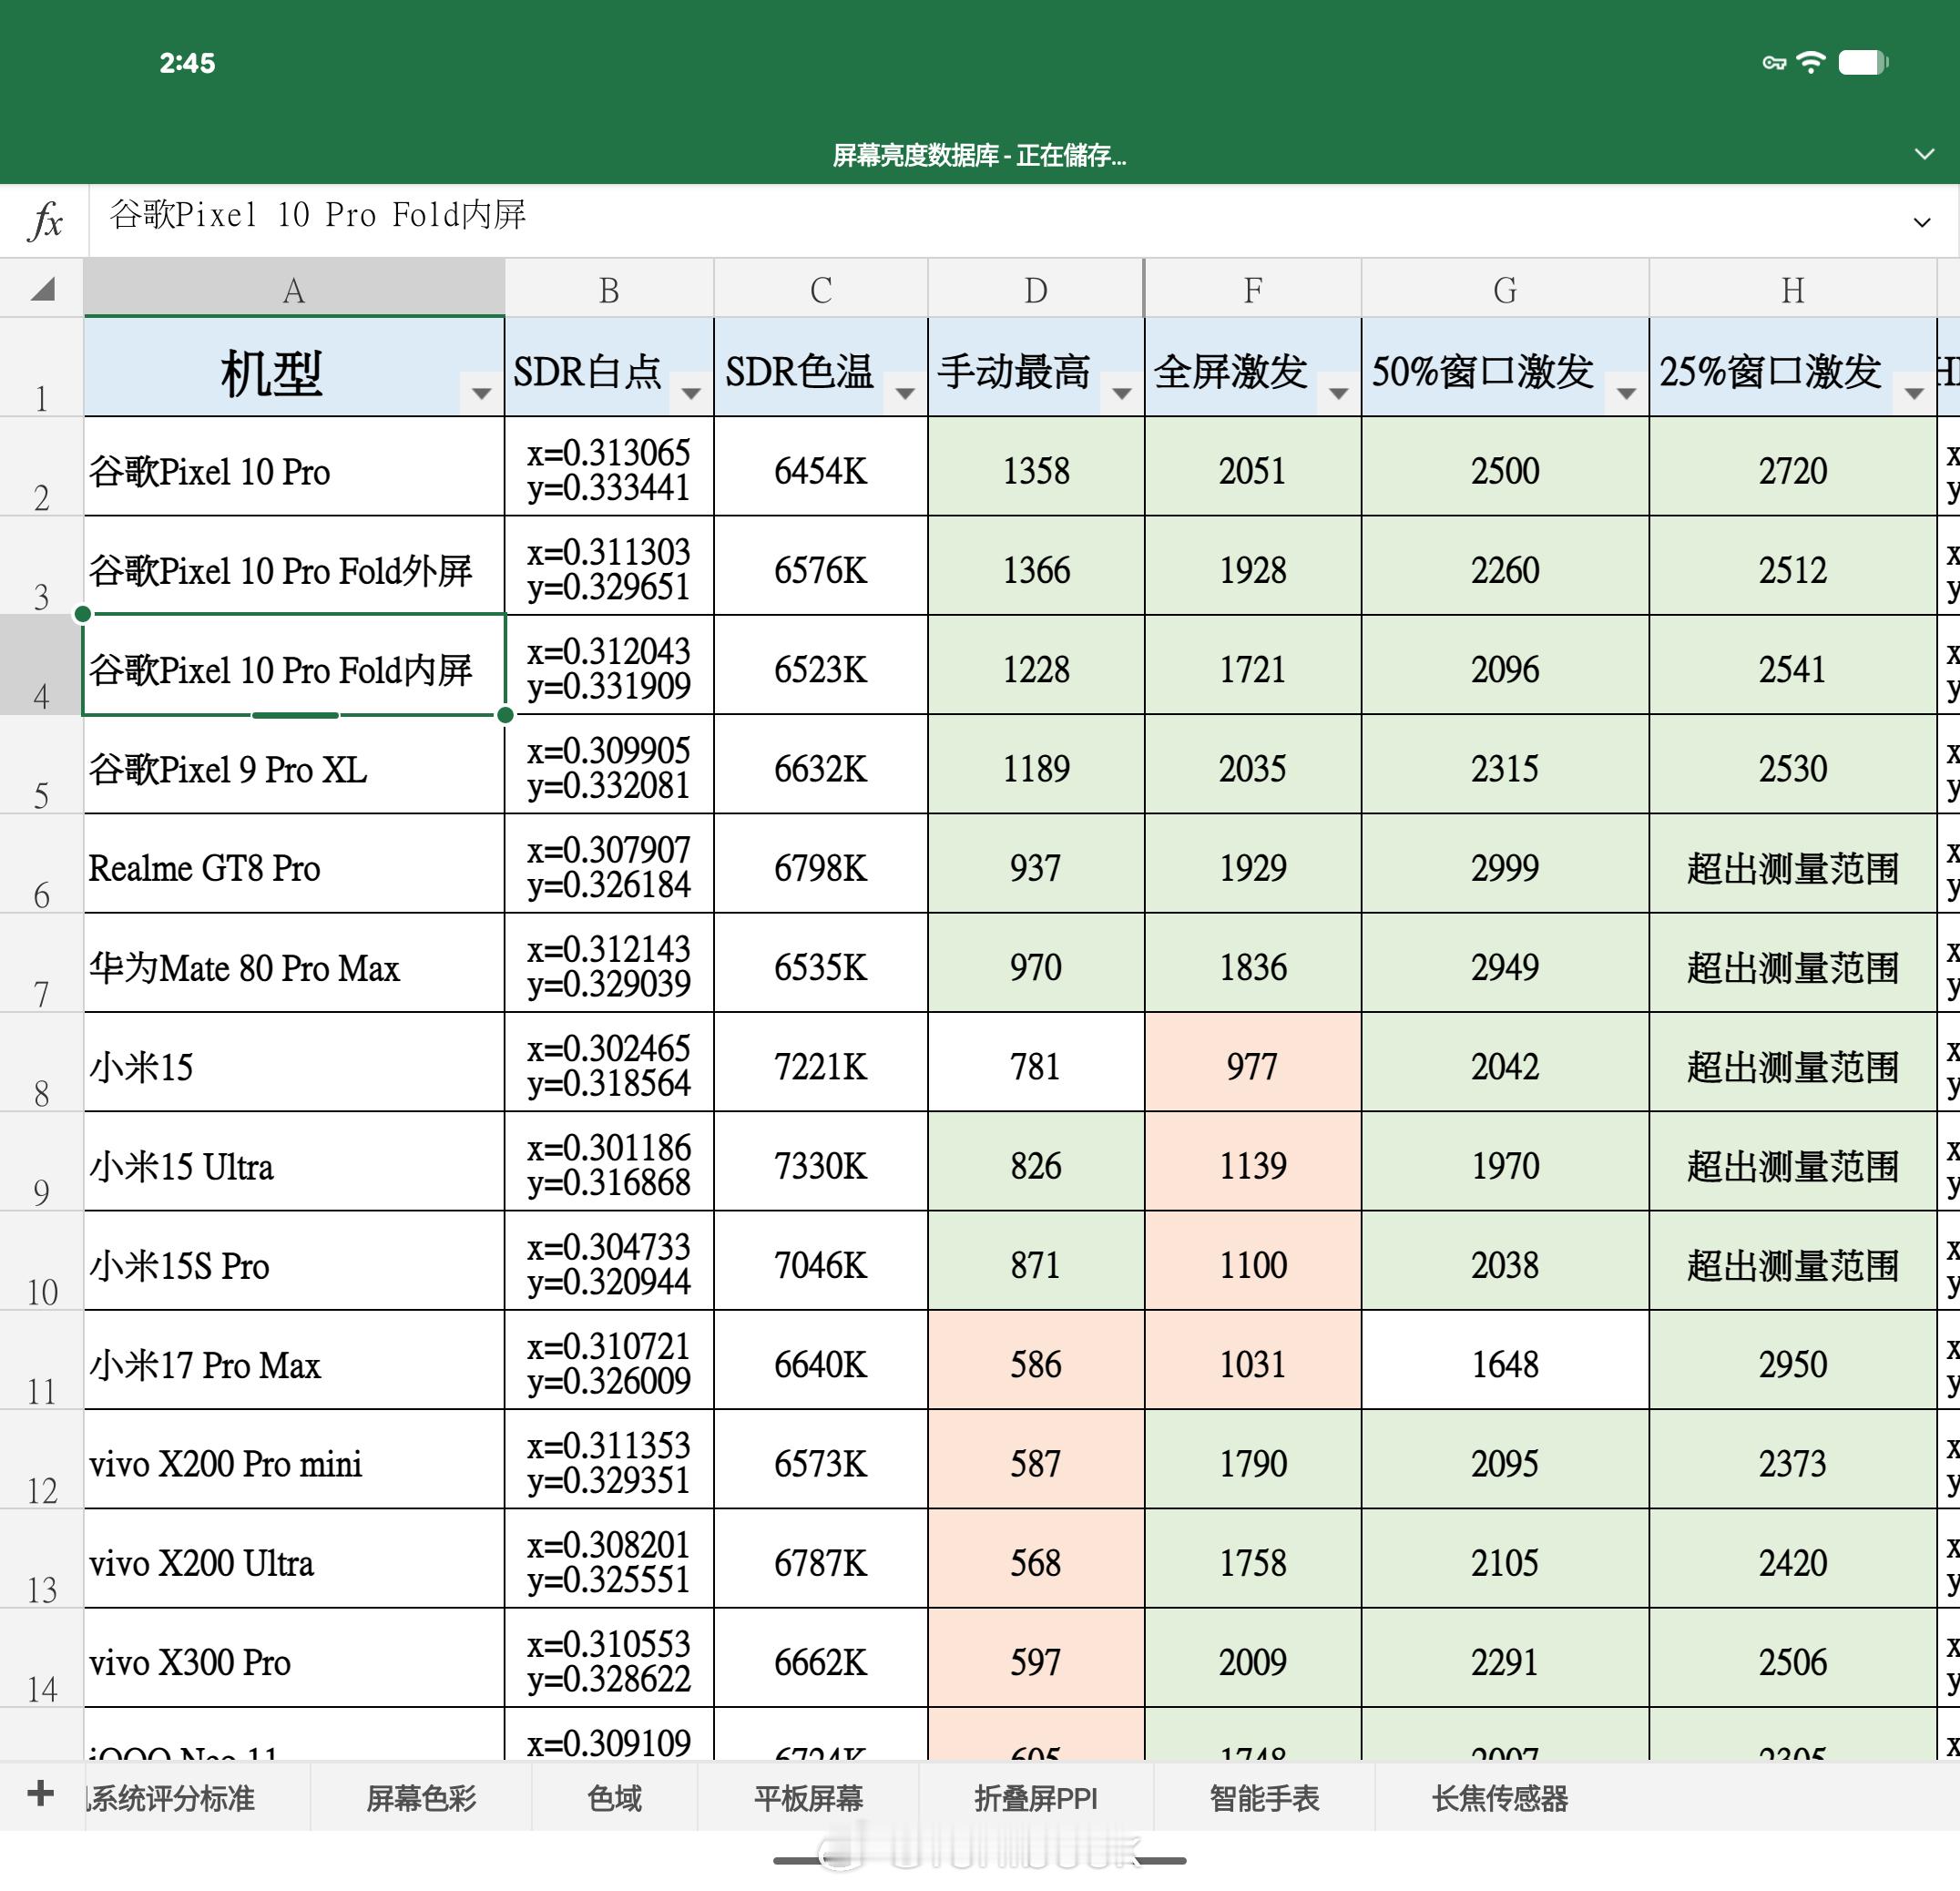Collapse the green title bar via its chevron
Image resolution: width=1960 pixels, height=1891 pixels.
pyautogui.click(x=1923, y=155)
